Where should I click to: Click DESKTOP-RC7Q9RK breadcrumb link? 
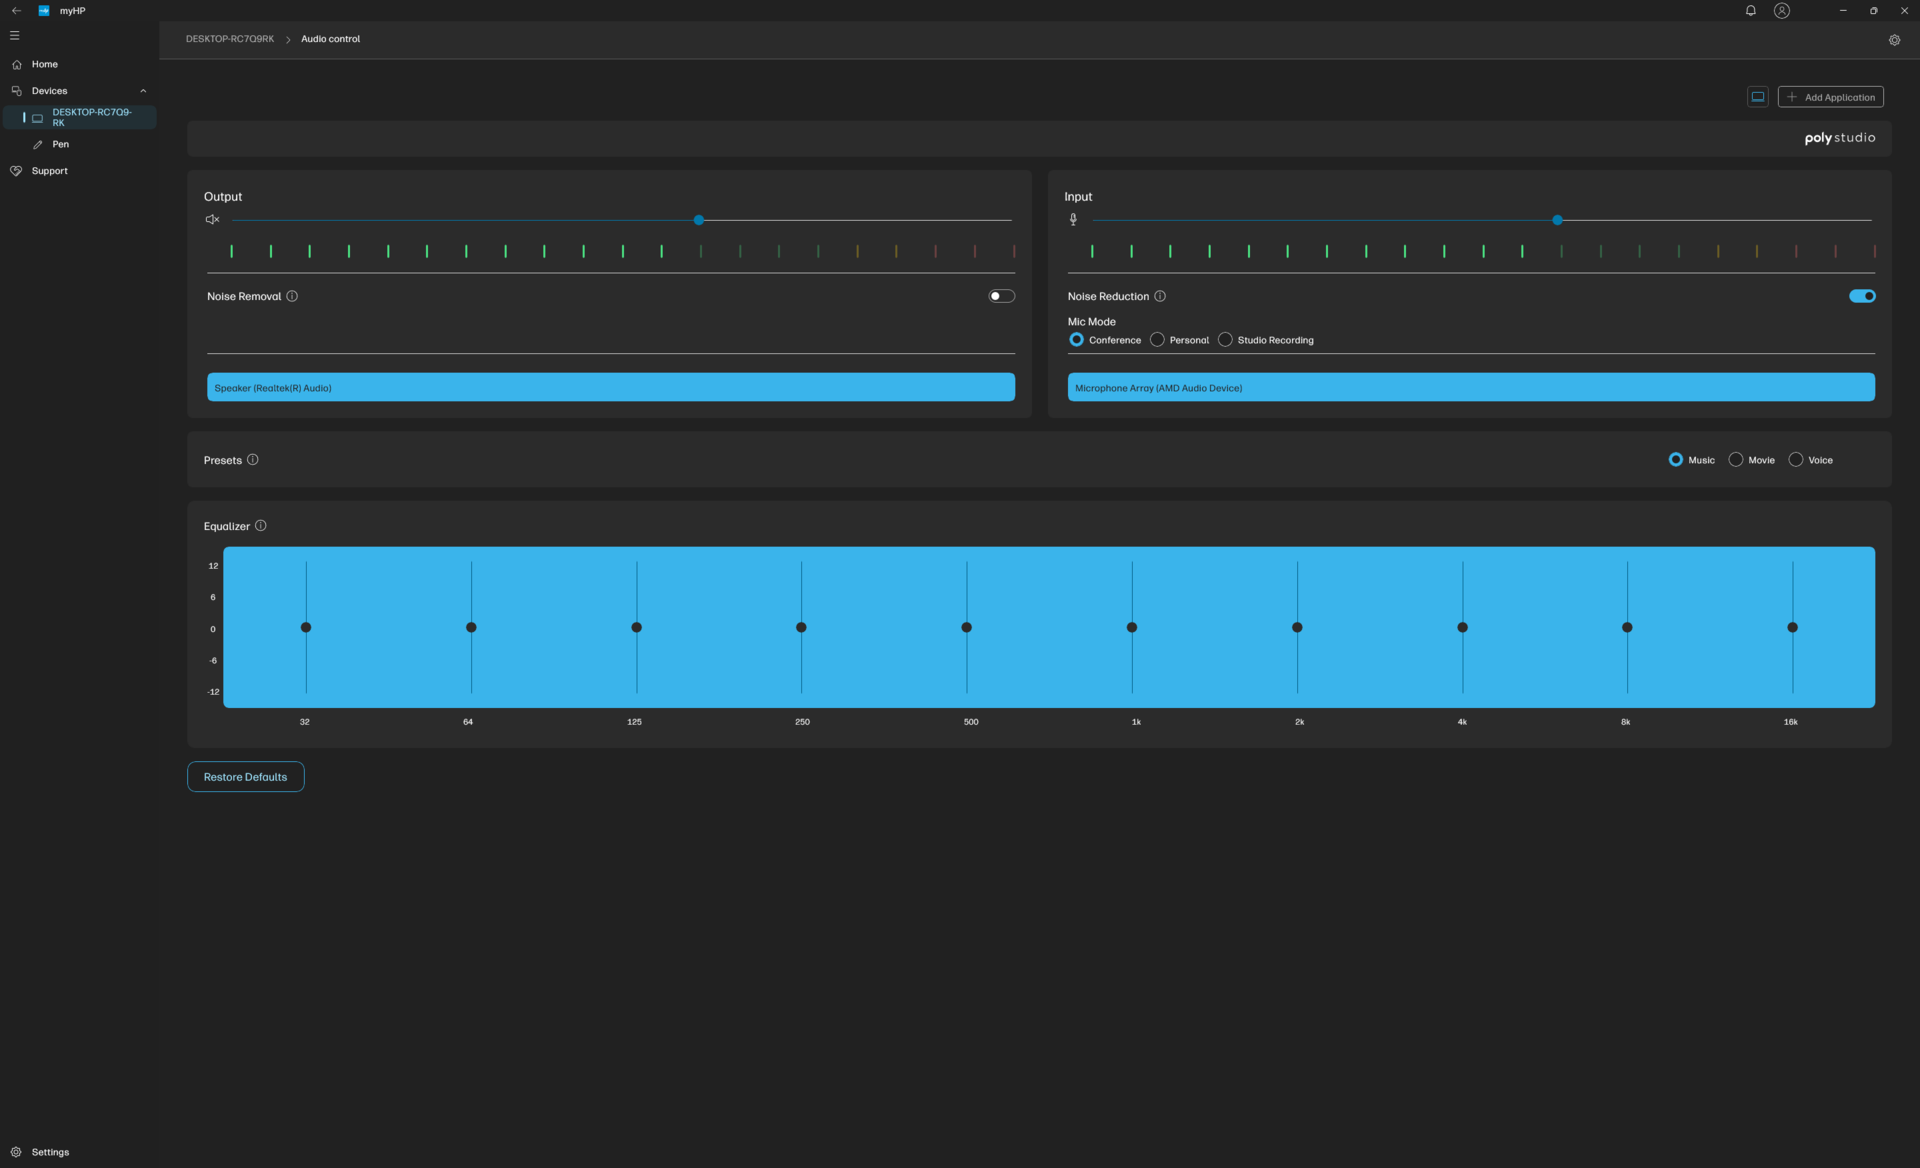(x=230, y=39)
